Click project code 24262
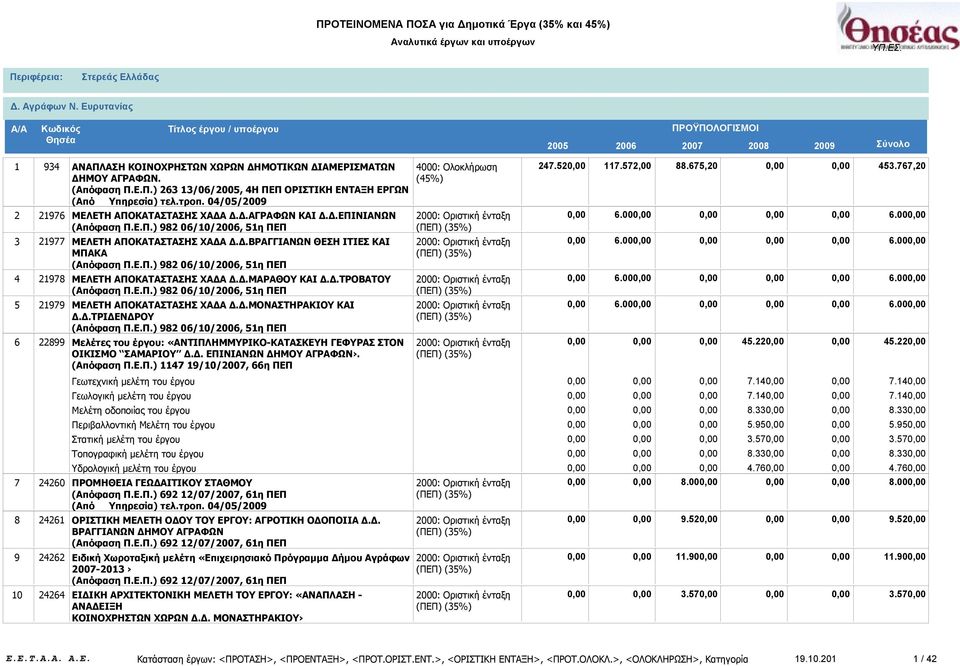960x666 pixels. pos(51,557)
